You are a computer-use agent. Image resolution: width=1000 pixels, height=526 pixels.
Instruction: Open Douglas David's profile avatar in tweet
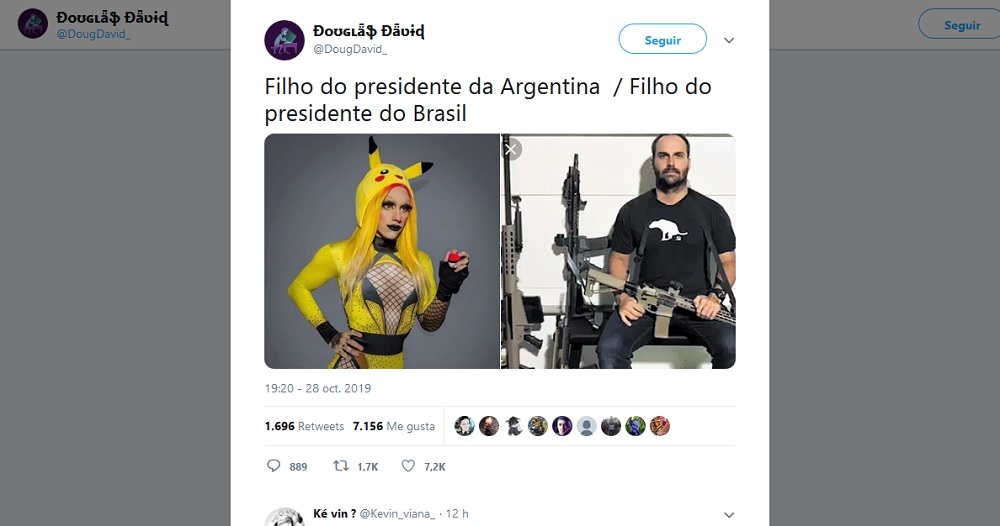284,40
